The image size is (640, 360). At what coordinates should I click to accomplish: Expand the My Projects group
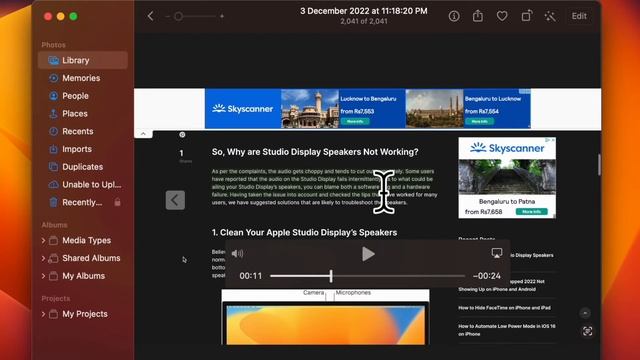coord(43,314)
